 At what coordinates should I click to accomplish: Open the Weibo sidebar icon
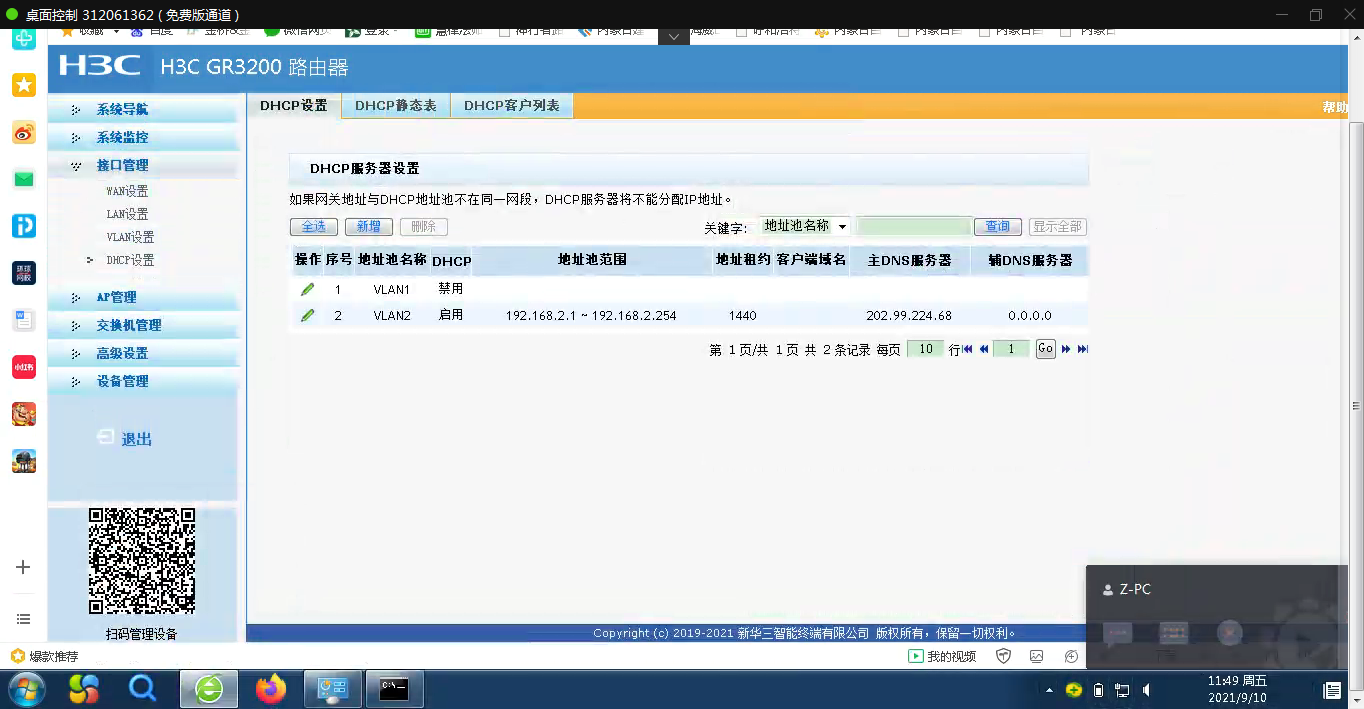point(24,132)
